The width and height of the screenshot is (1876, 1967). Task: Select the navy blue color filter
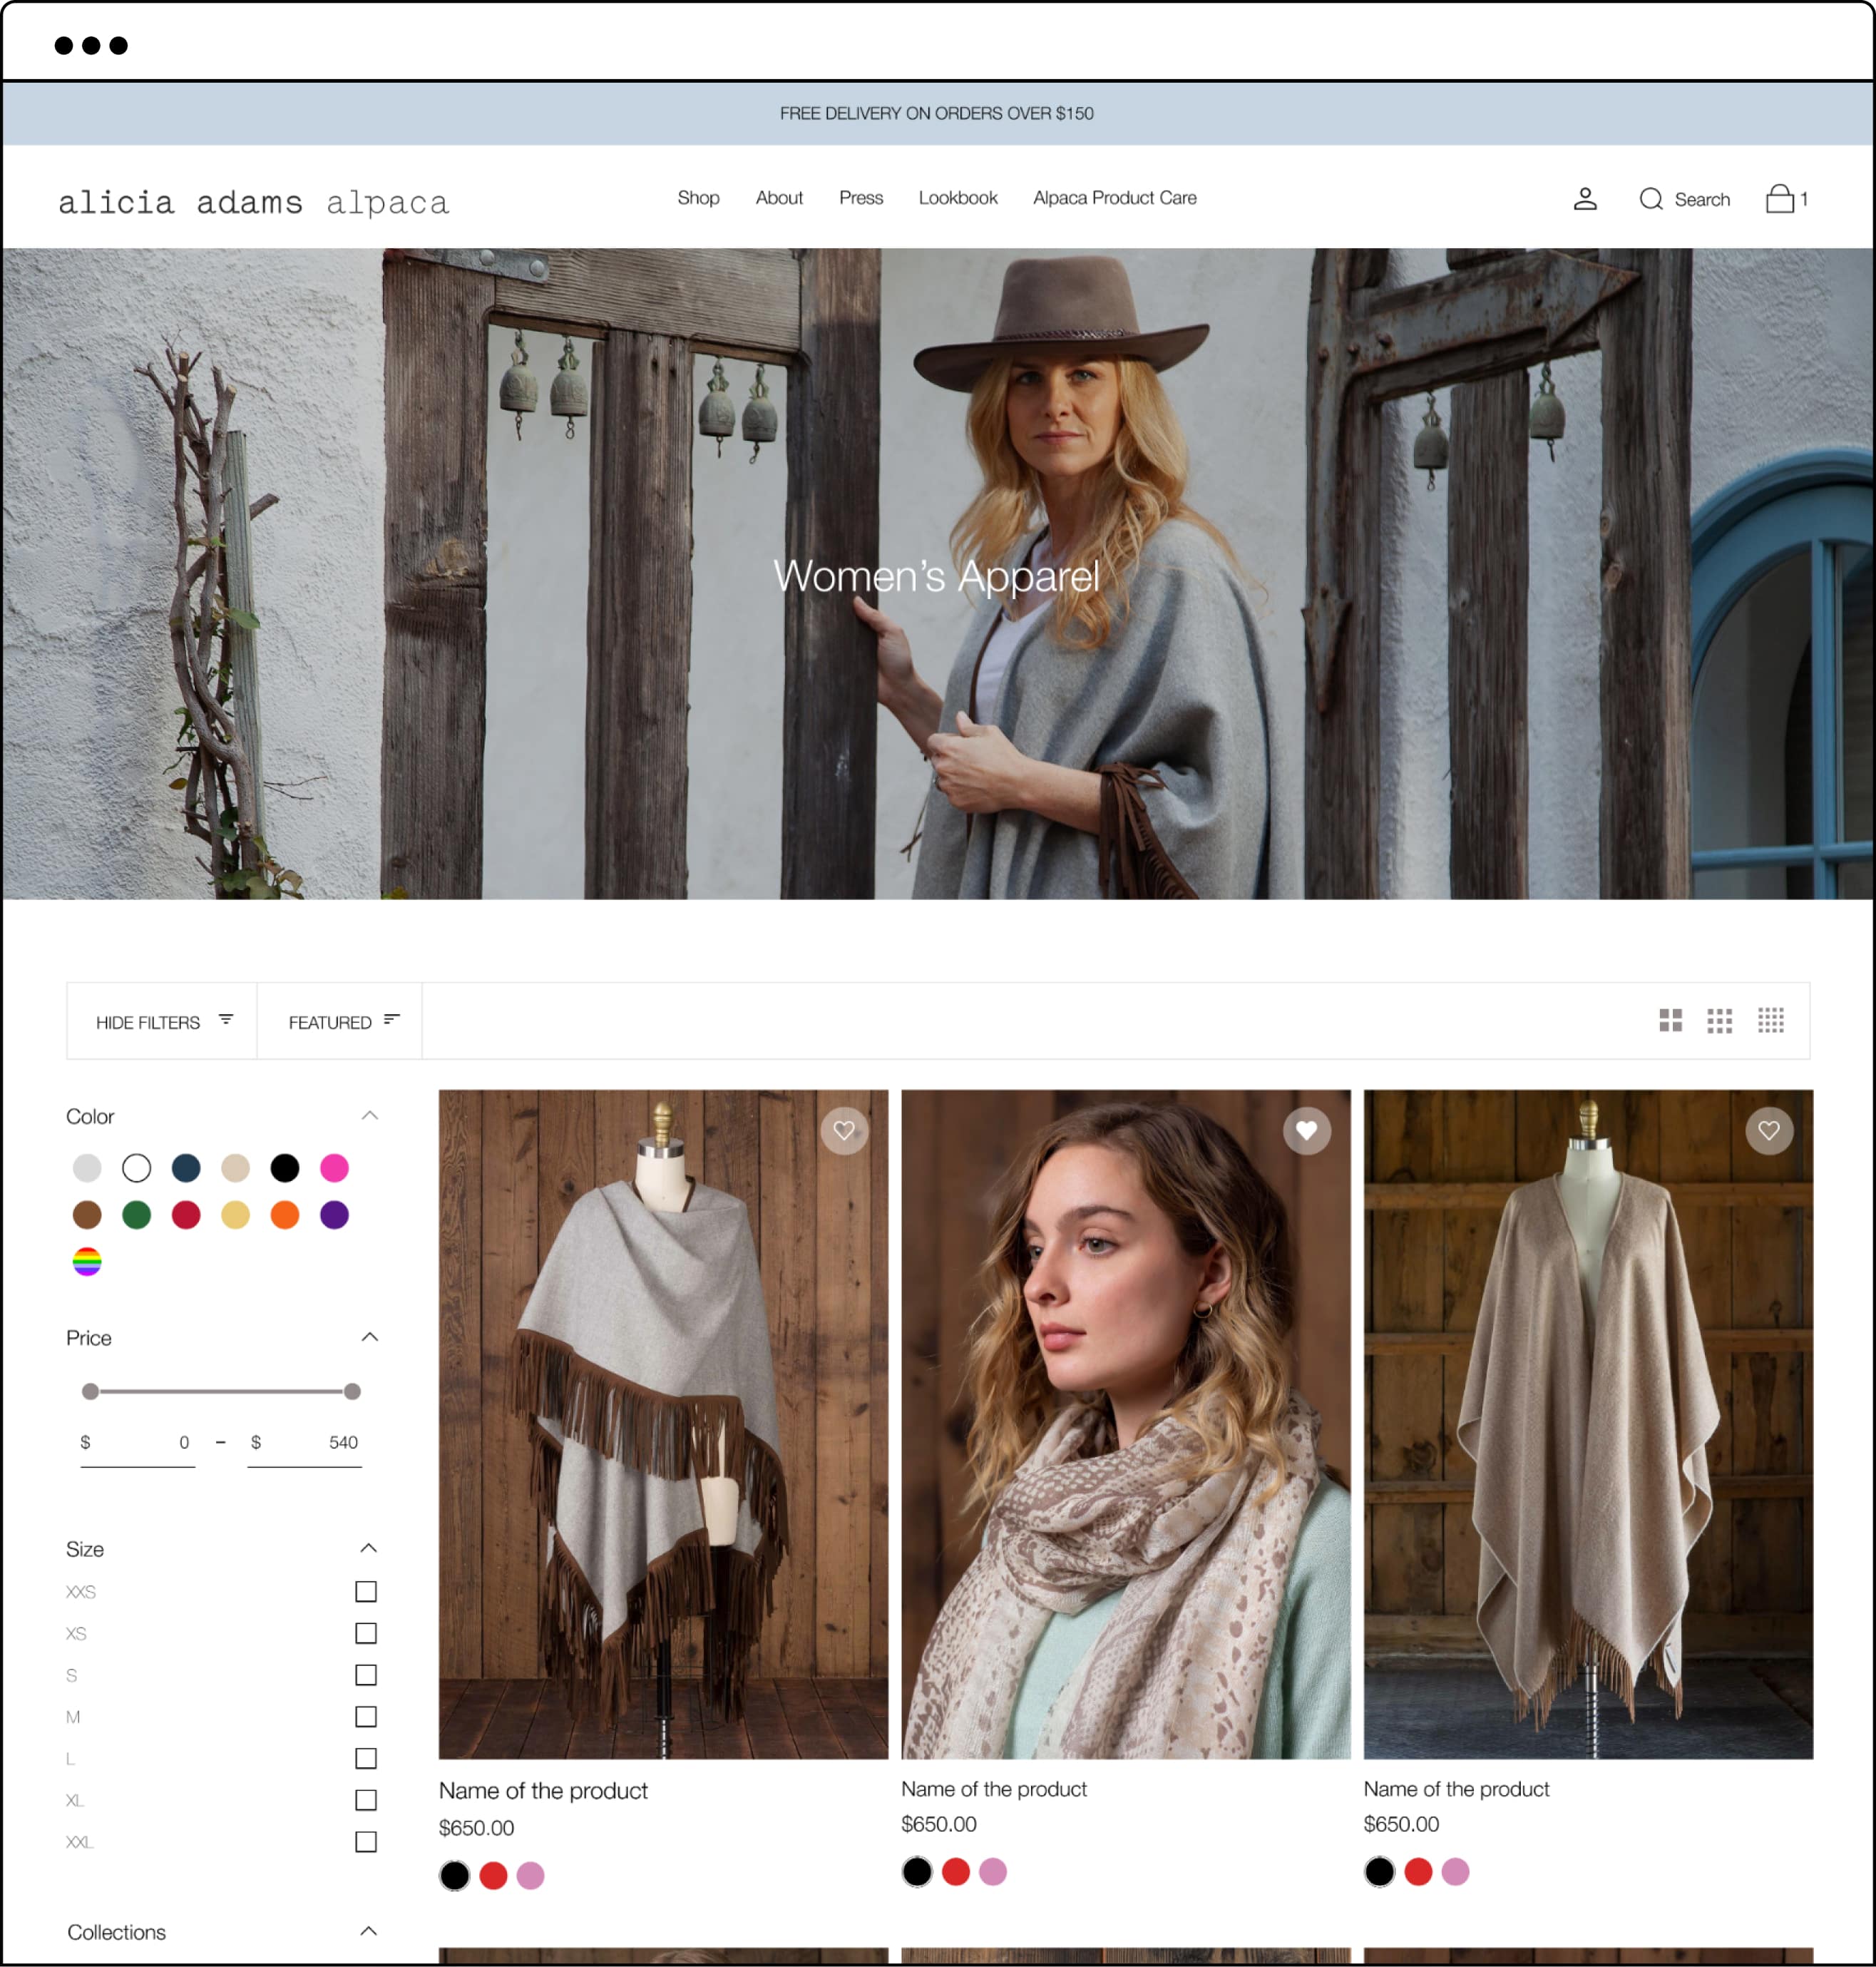coord(186,1168)
